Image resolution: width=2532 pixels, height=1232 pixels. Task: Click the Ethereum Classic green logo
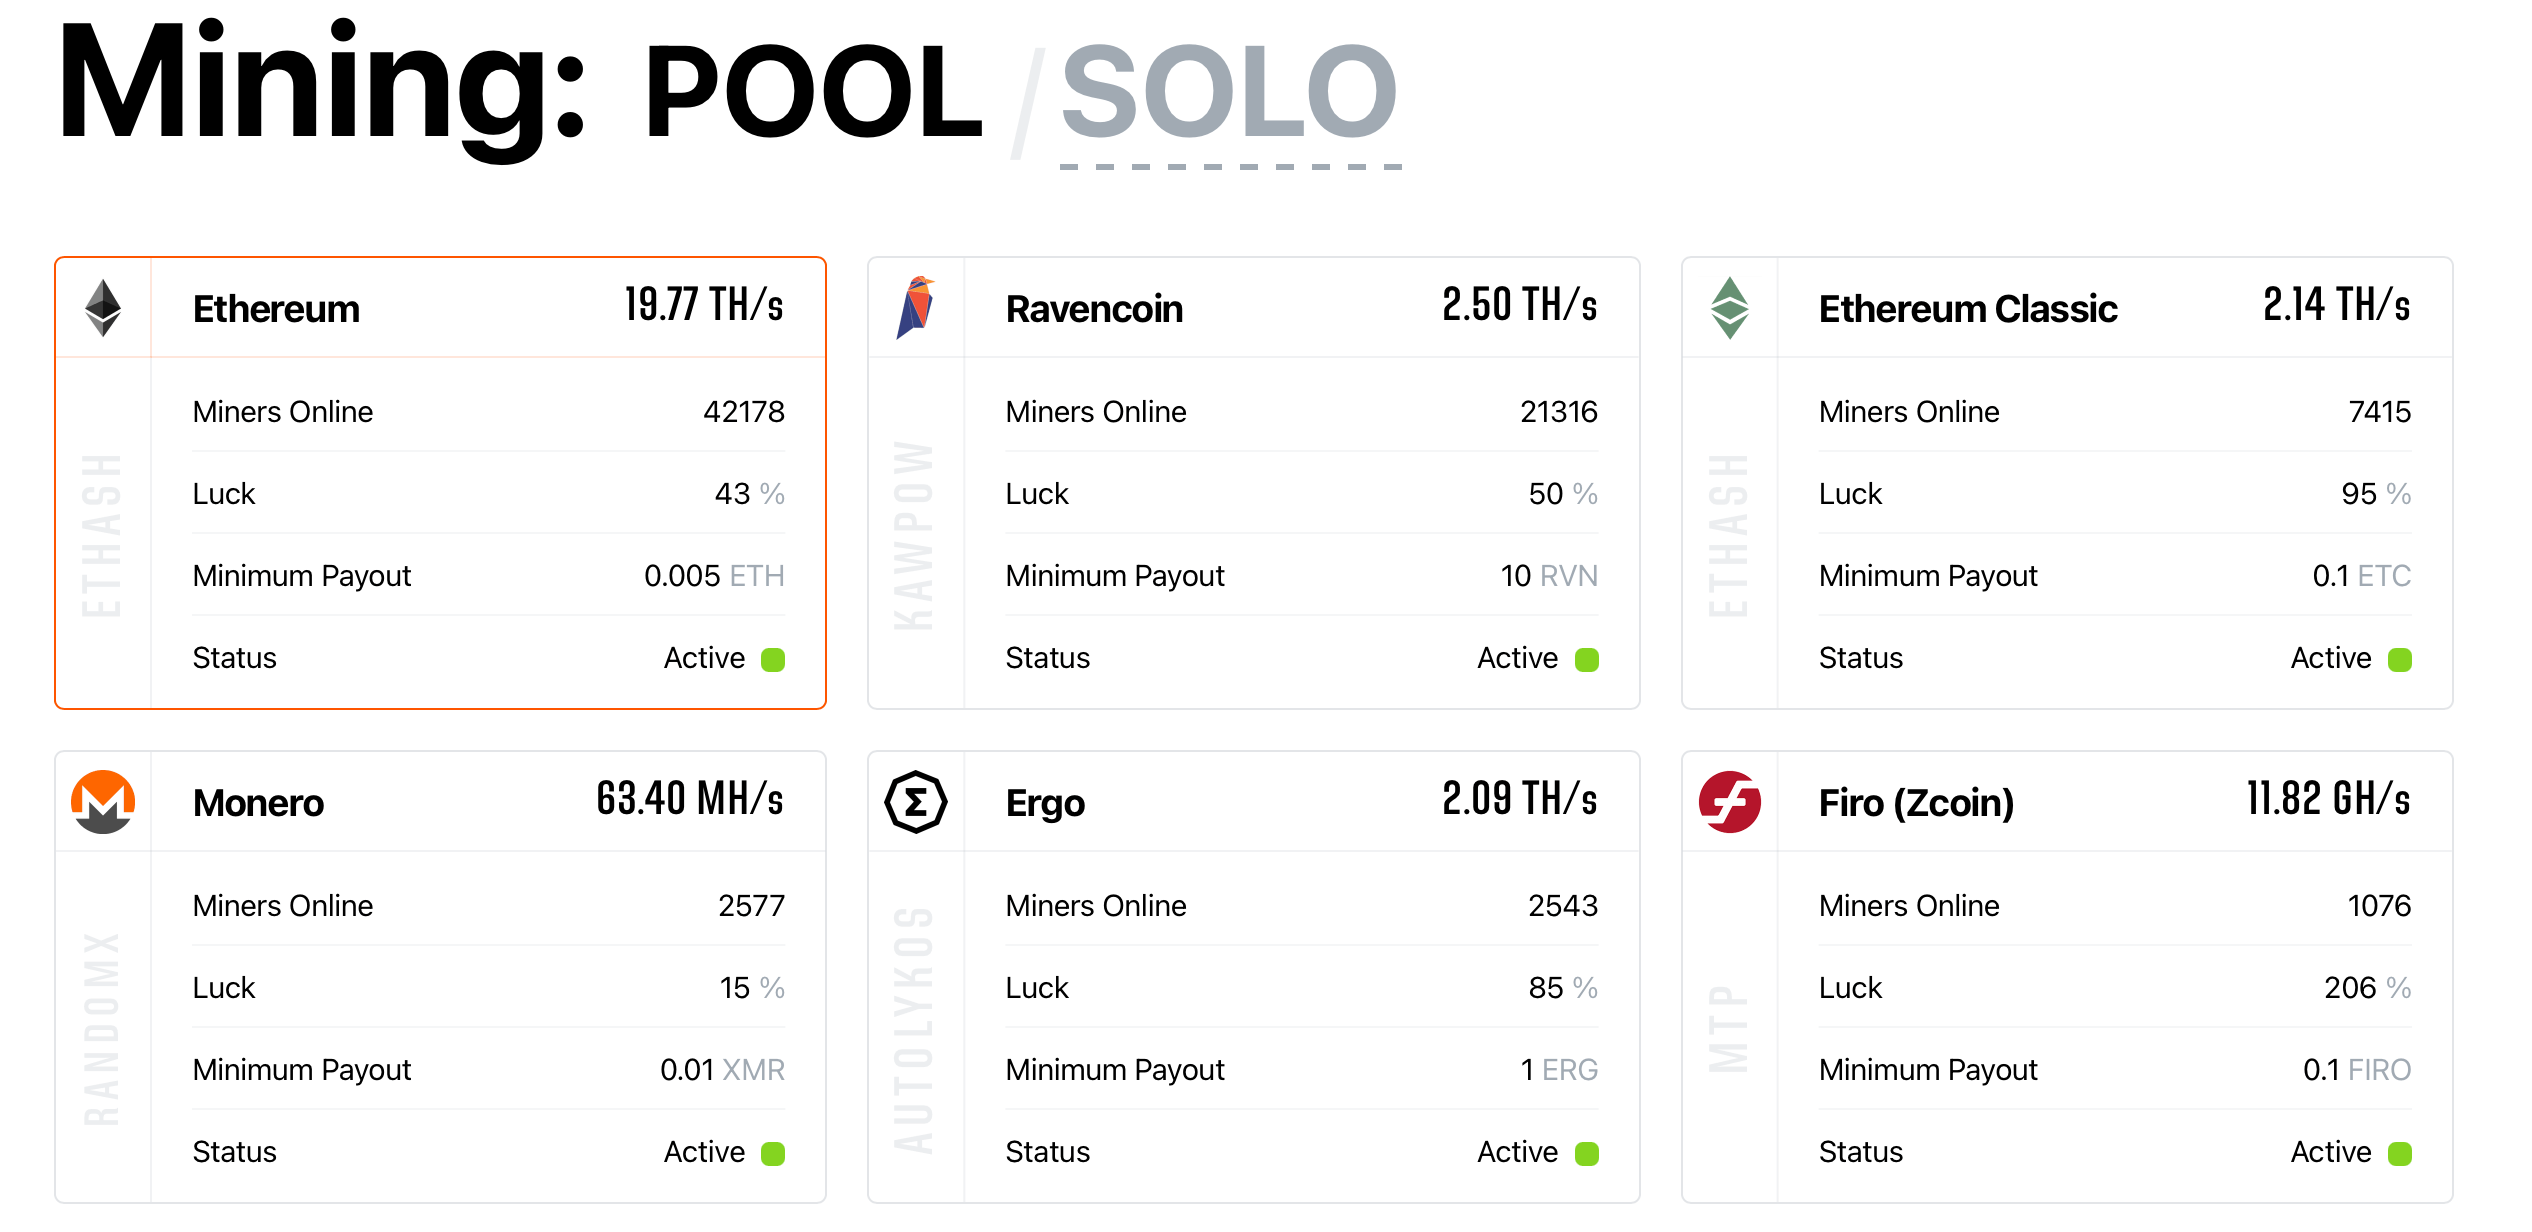point(1729,308)
